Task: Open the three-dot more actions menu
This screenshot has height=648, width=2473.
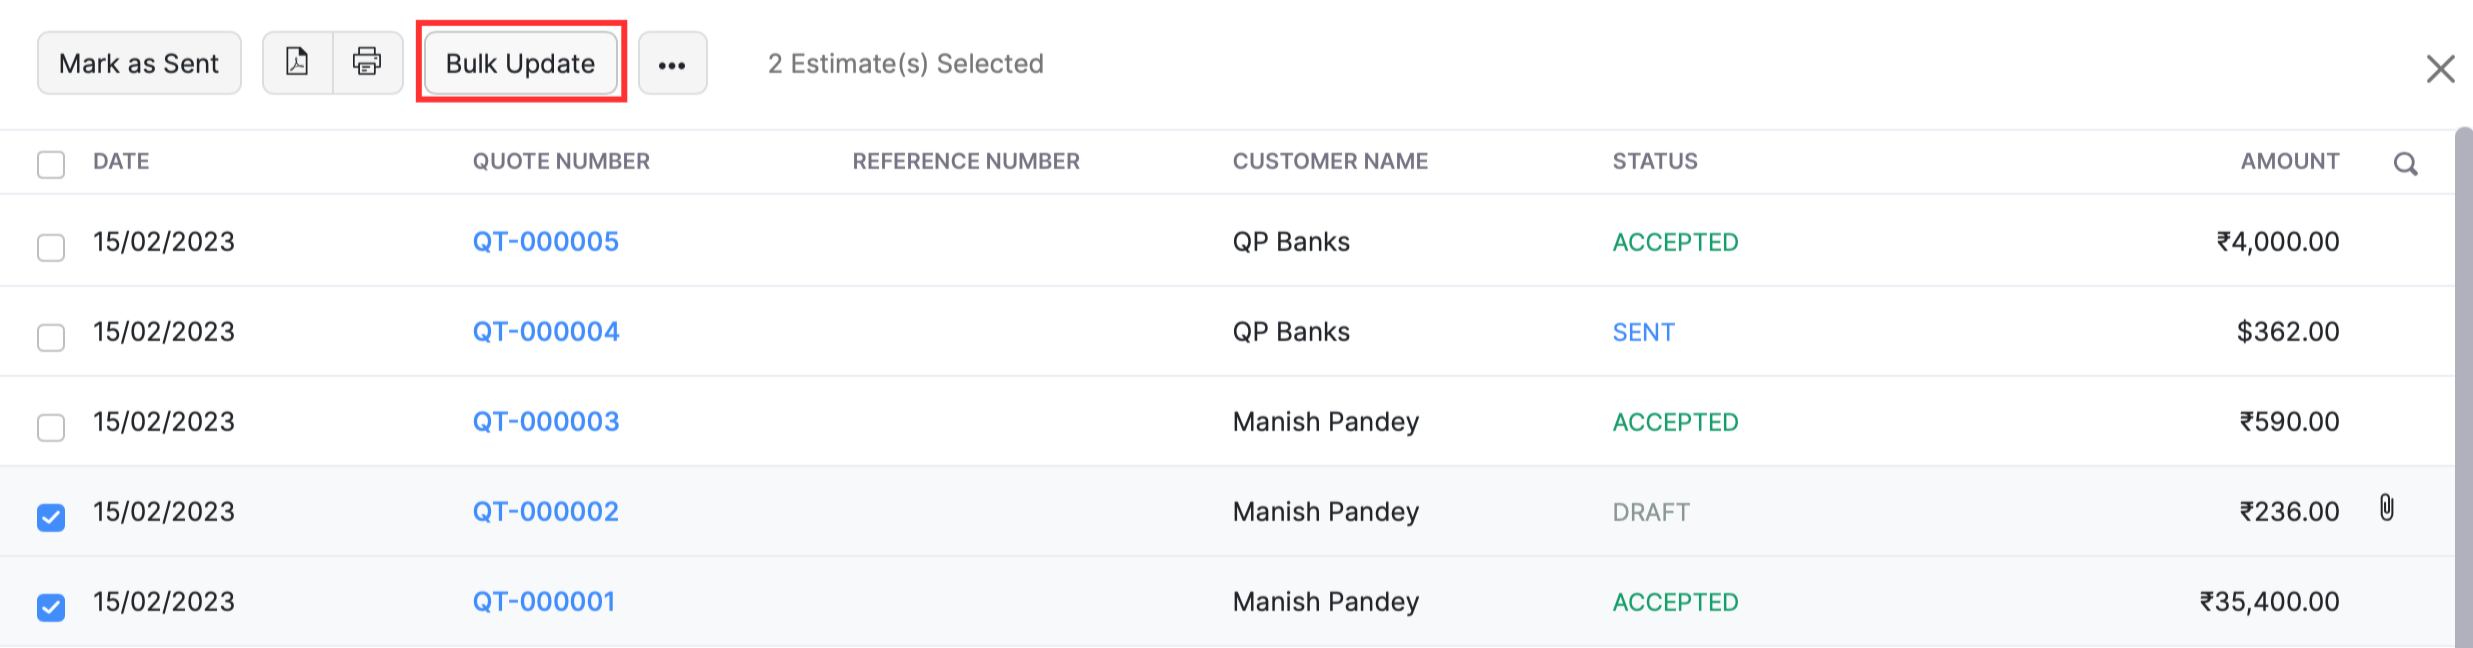Action: pyautogui.click(x=672, y=64)
